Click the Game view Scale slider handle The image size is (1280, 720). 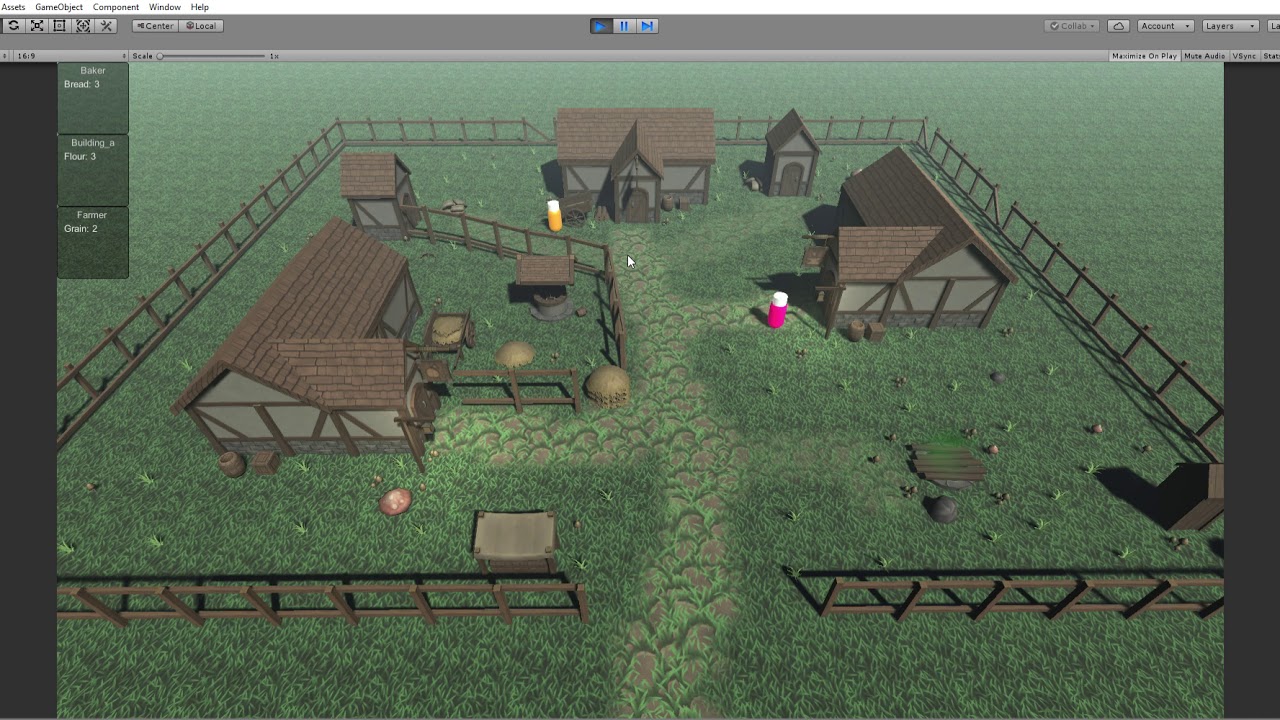coord(160,56)
